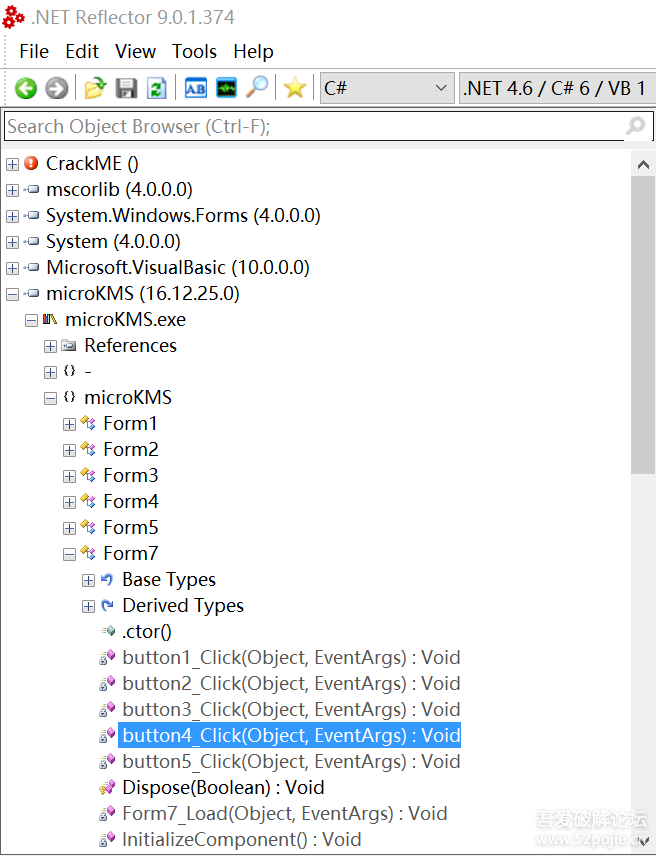Image resolution: width=656 pixels, height=856 pixels.
Task: Collapse the microKMS.exe module node
Action: click(x=31, y=320)
